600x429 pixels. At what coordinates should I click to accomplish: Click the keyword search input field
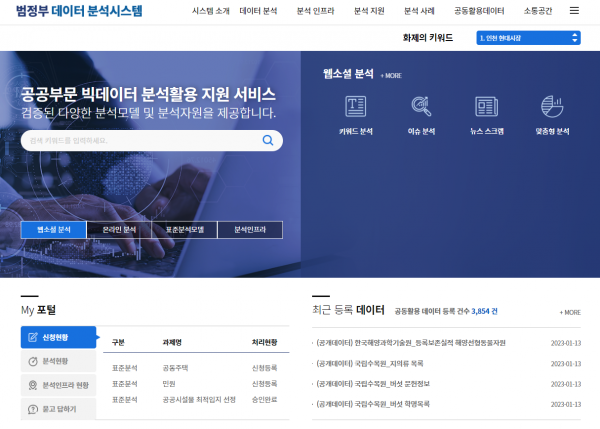[x=140, y=141]
